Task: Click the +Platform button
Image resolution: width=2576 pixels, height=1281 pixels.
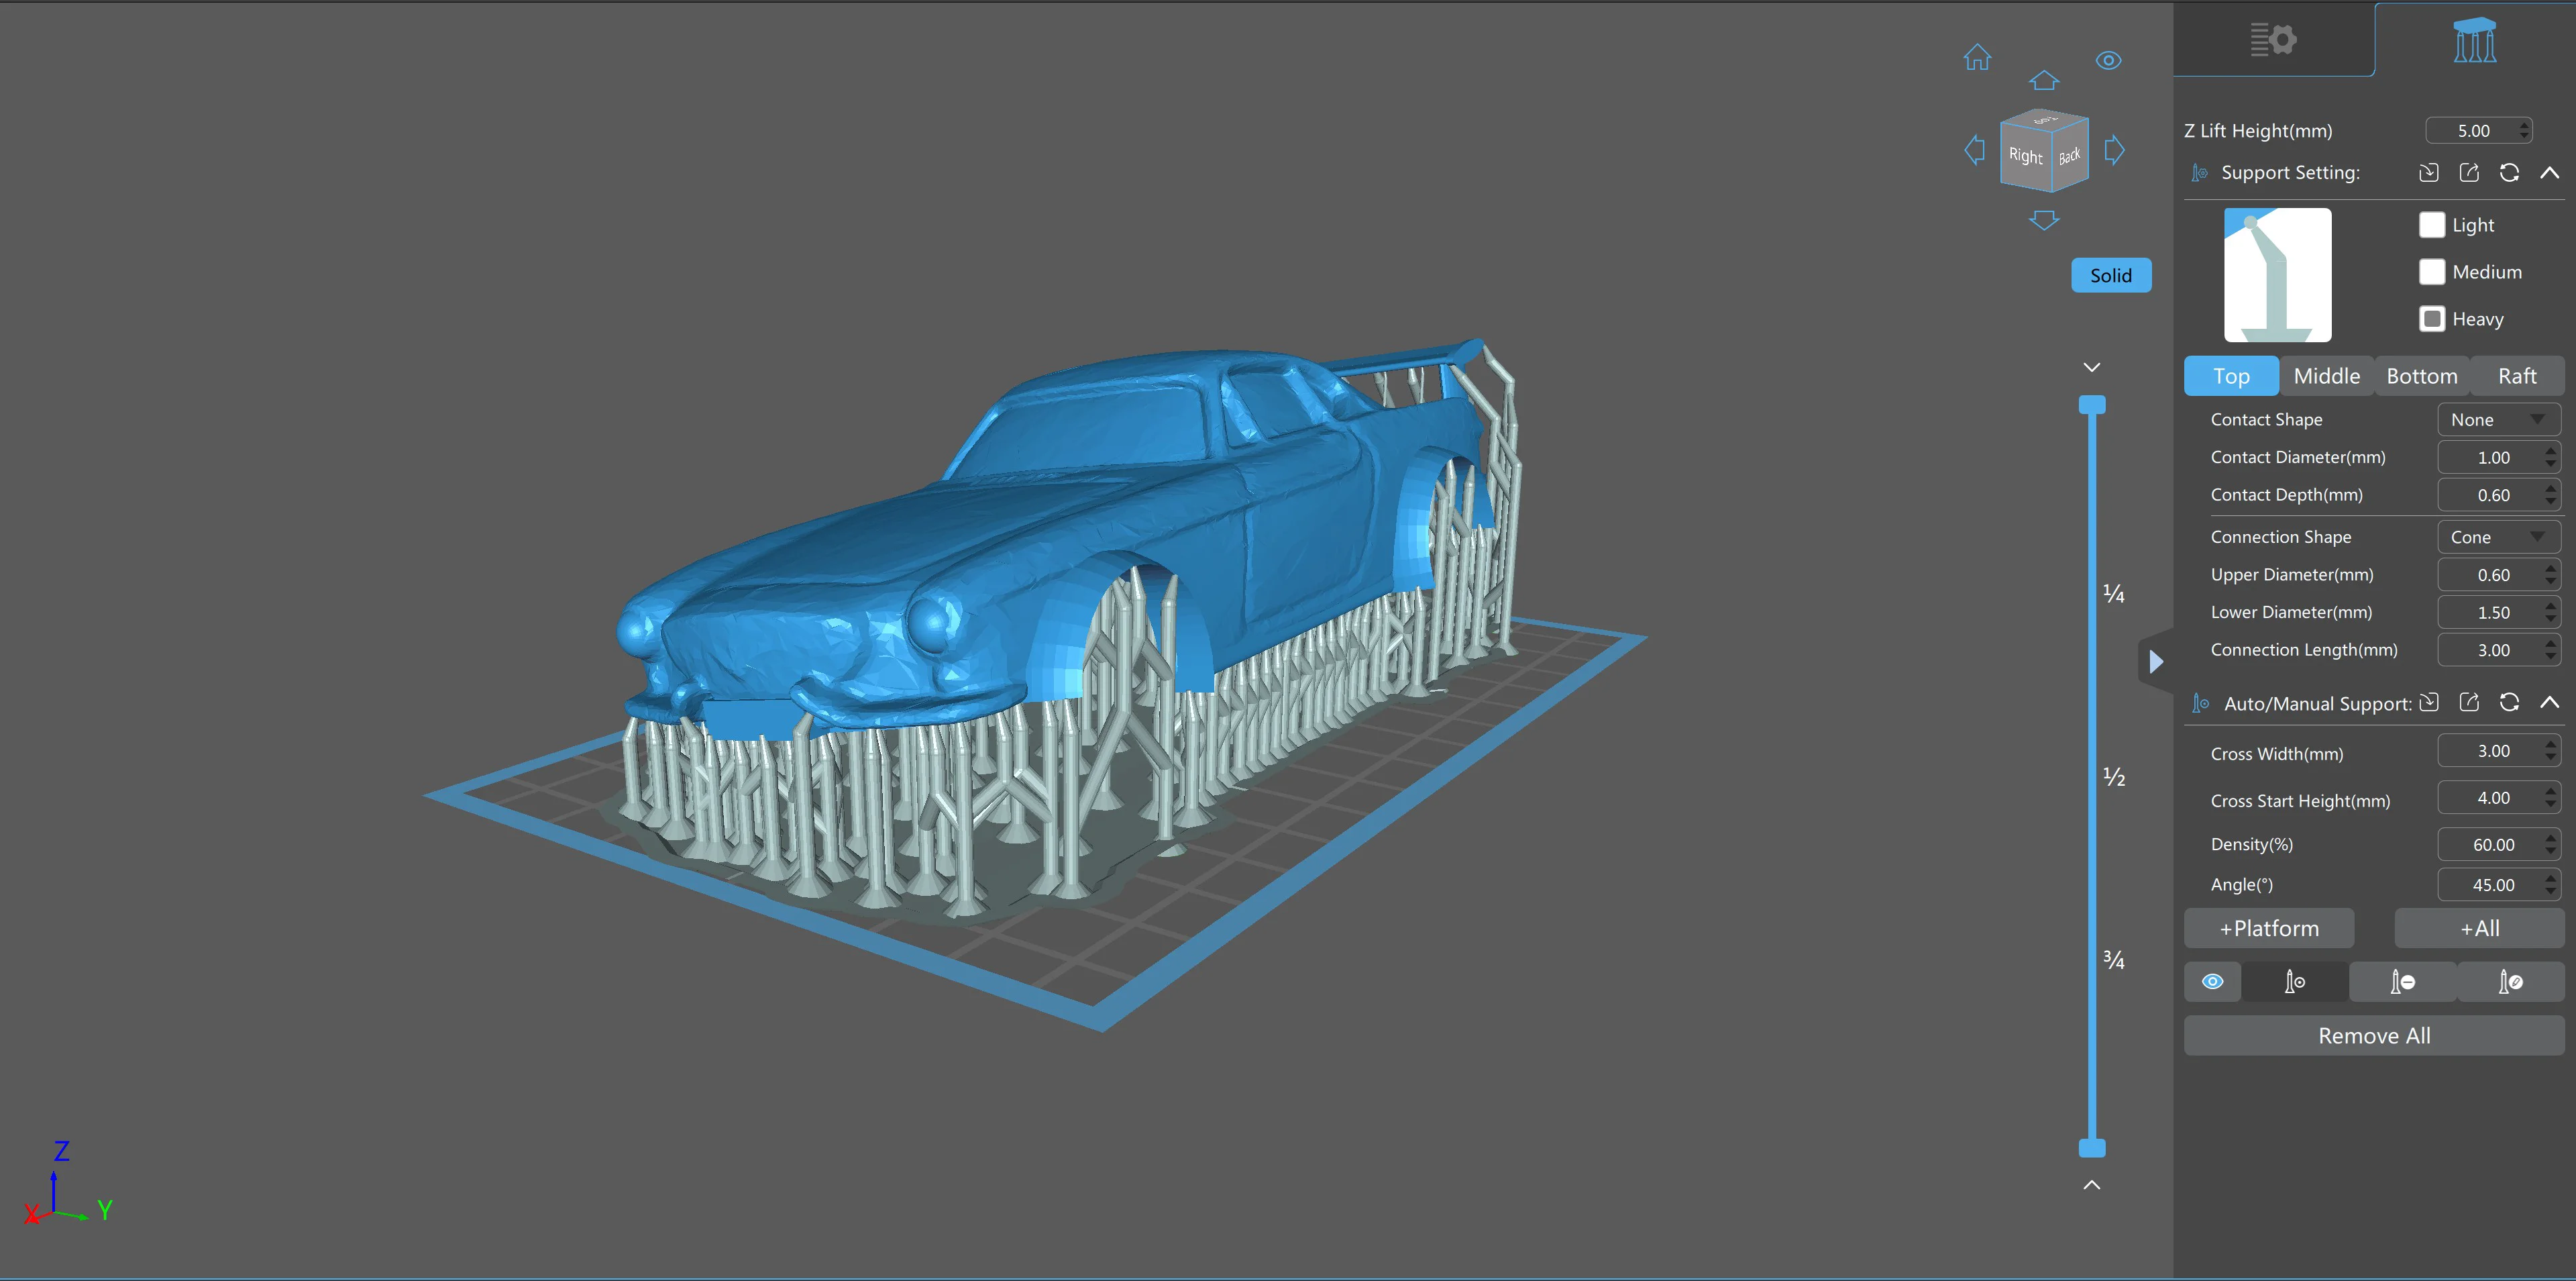Action: pos(2268,928)
